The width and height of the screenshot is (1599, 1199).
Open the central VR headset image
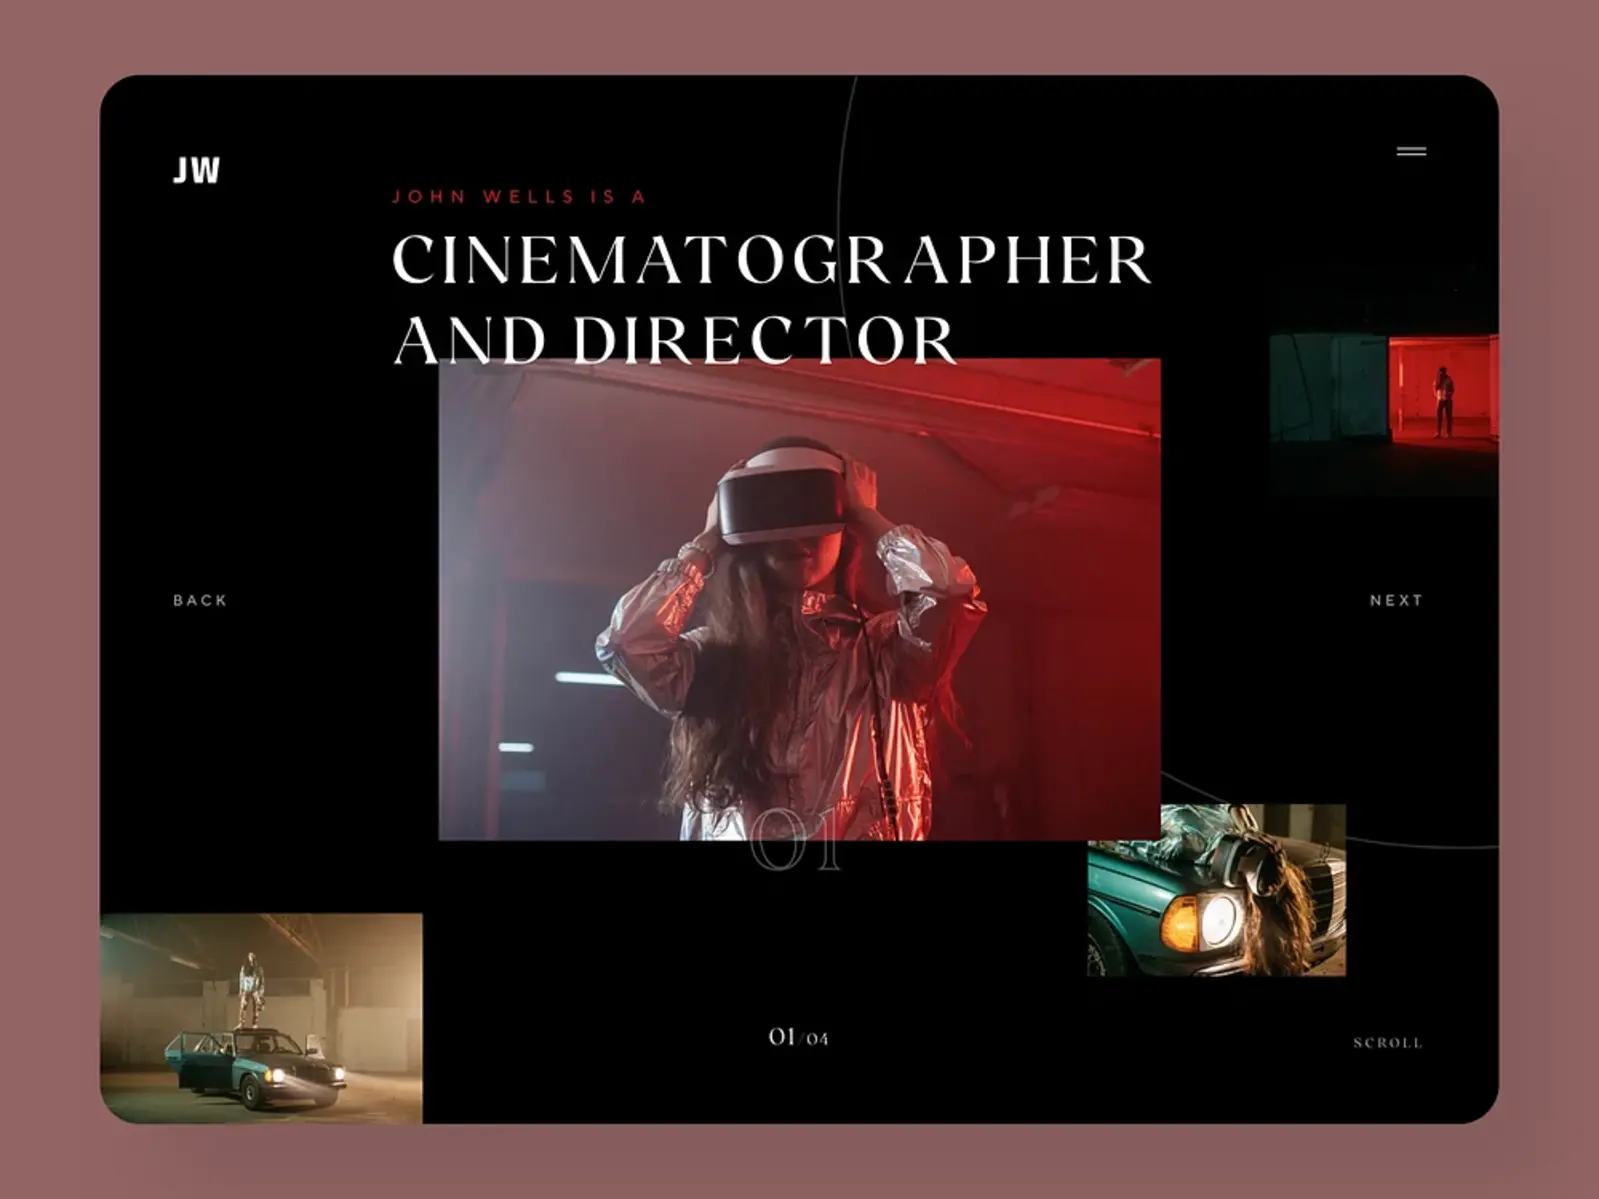click(x=800, y=599)
